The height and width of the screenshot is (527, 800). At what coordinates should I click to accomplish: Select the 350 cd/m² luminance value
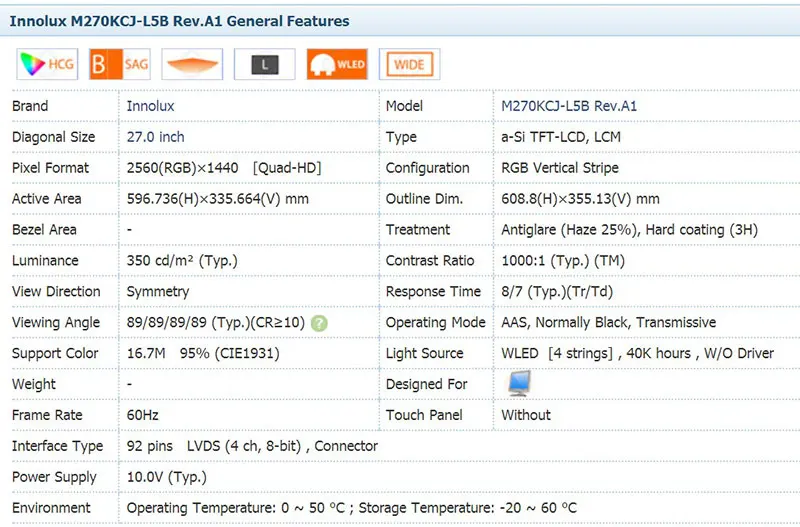[182, 261]
